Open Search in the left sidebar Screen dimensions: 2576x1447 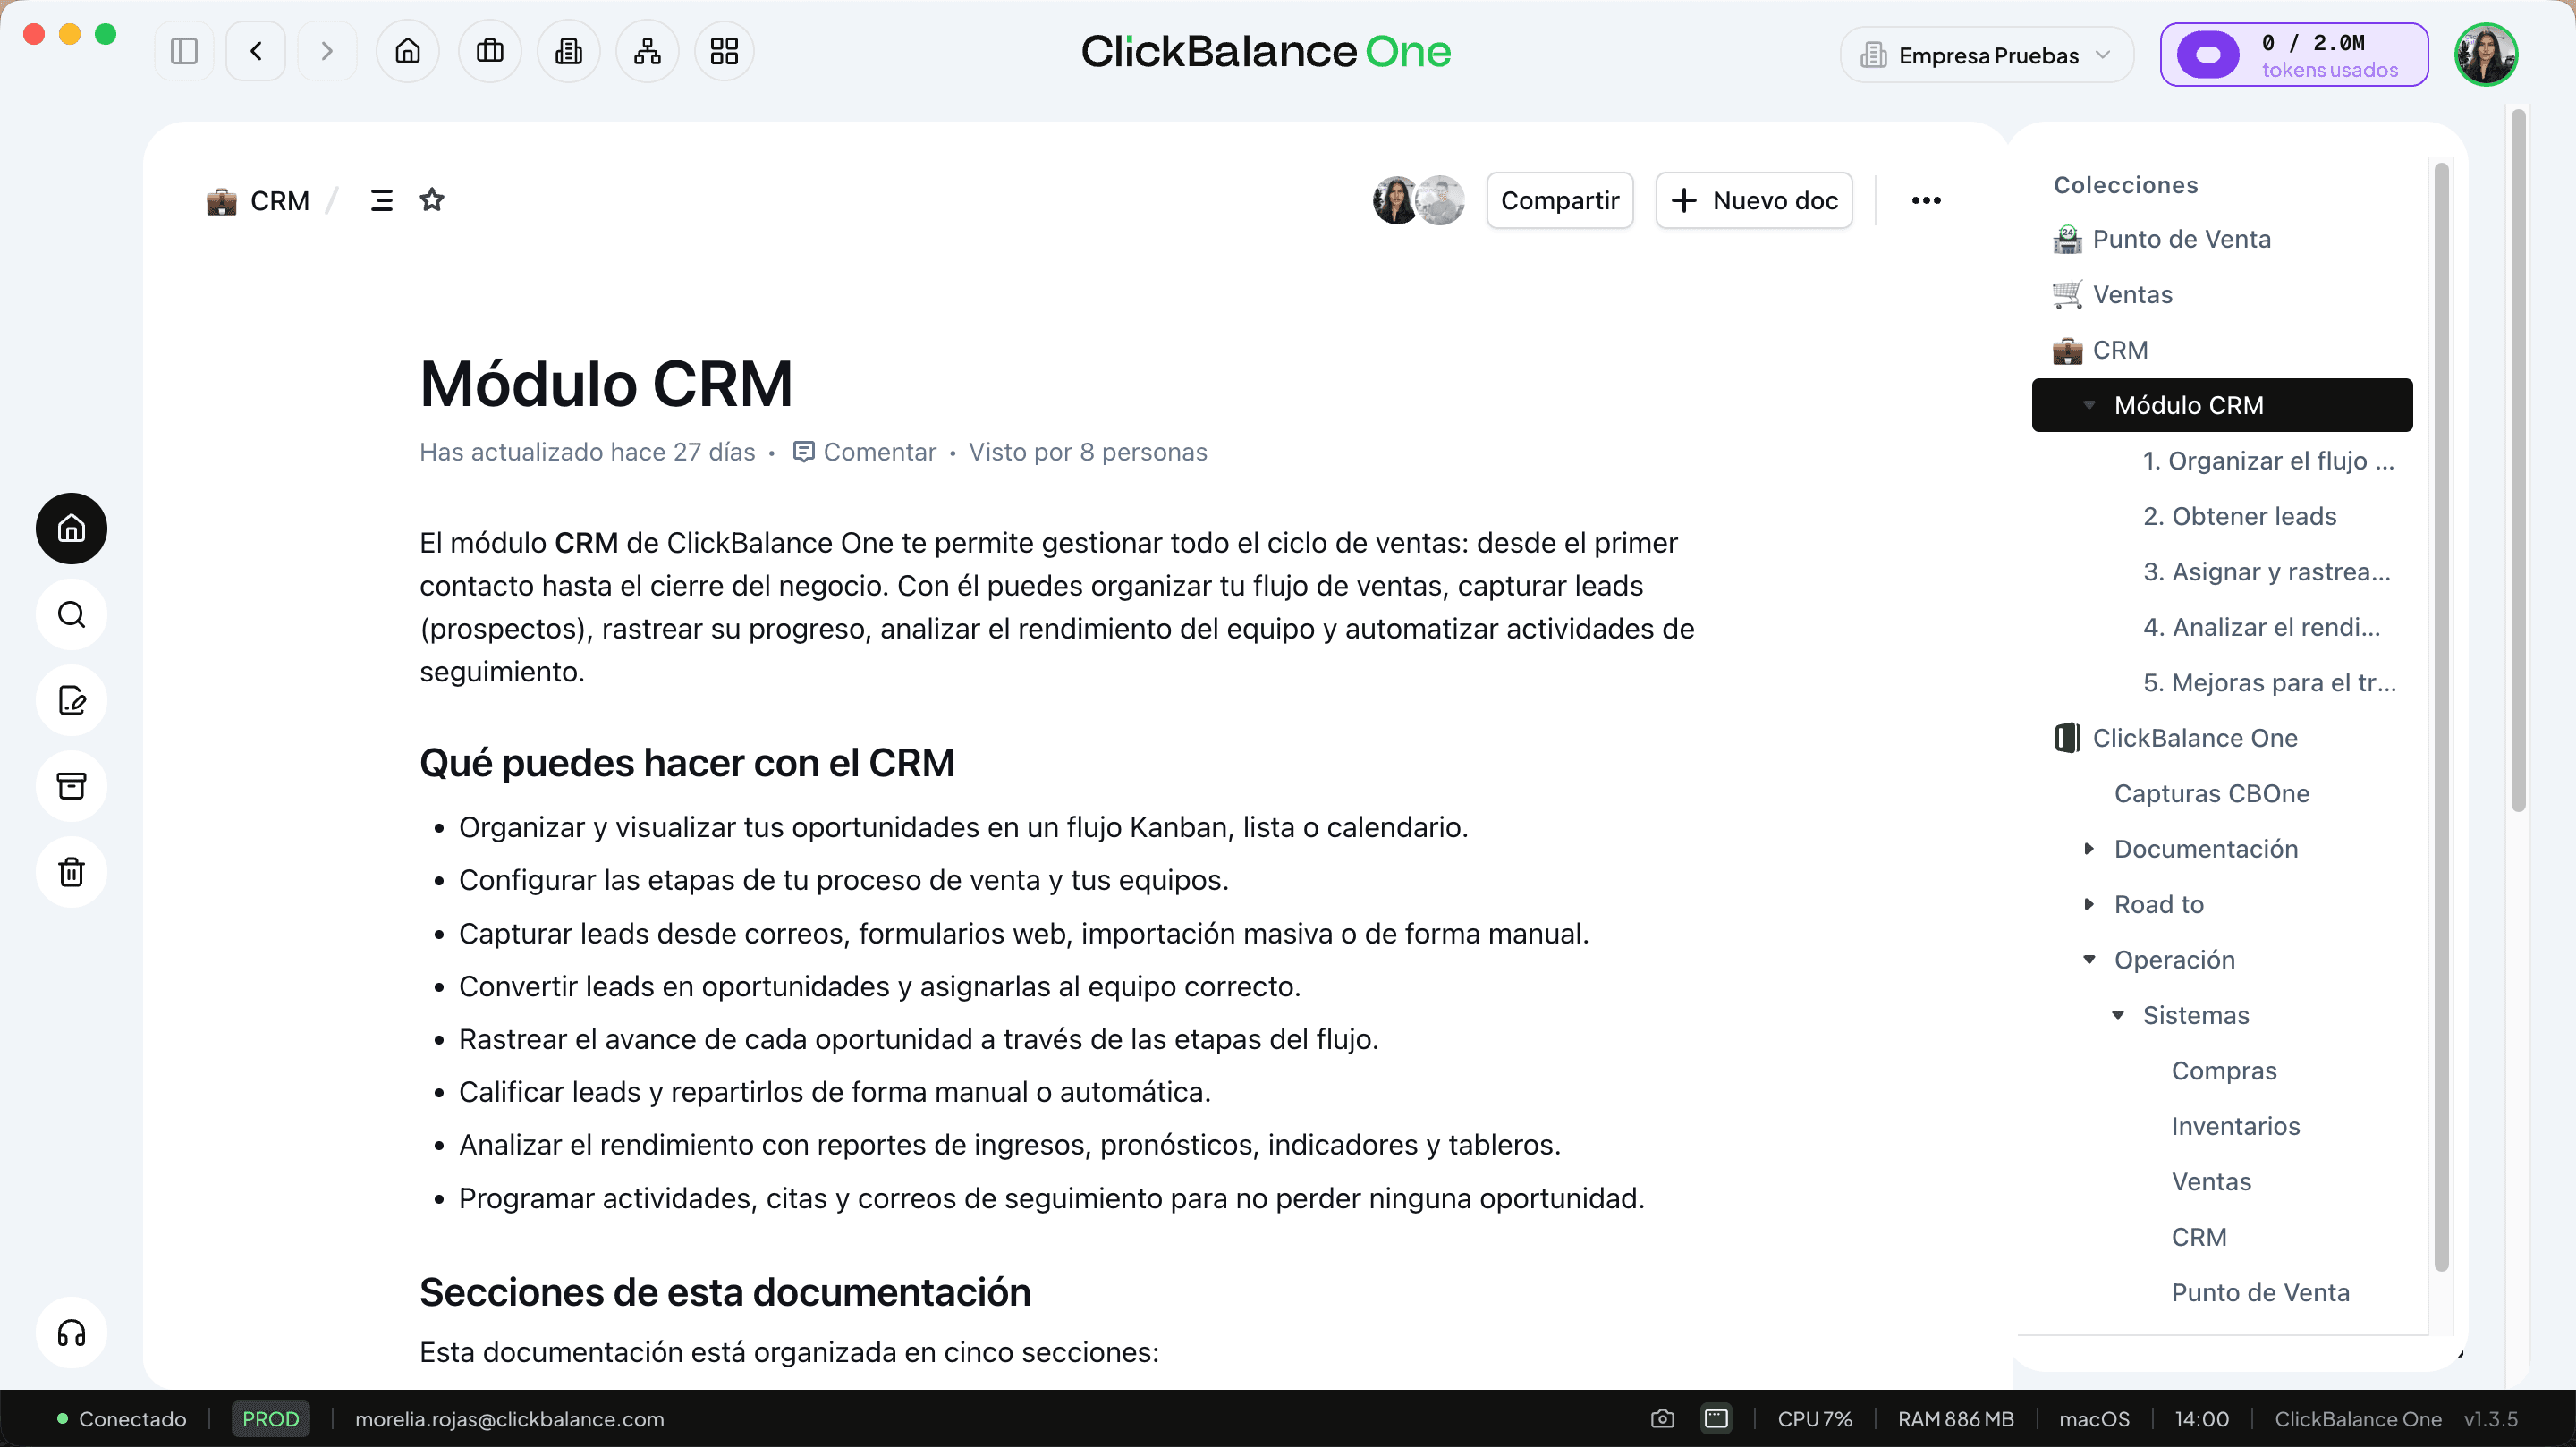pos(72,614)
